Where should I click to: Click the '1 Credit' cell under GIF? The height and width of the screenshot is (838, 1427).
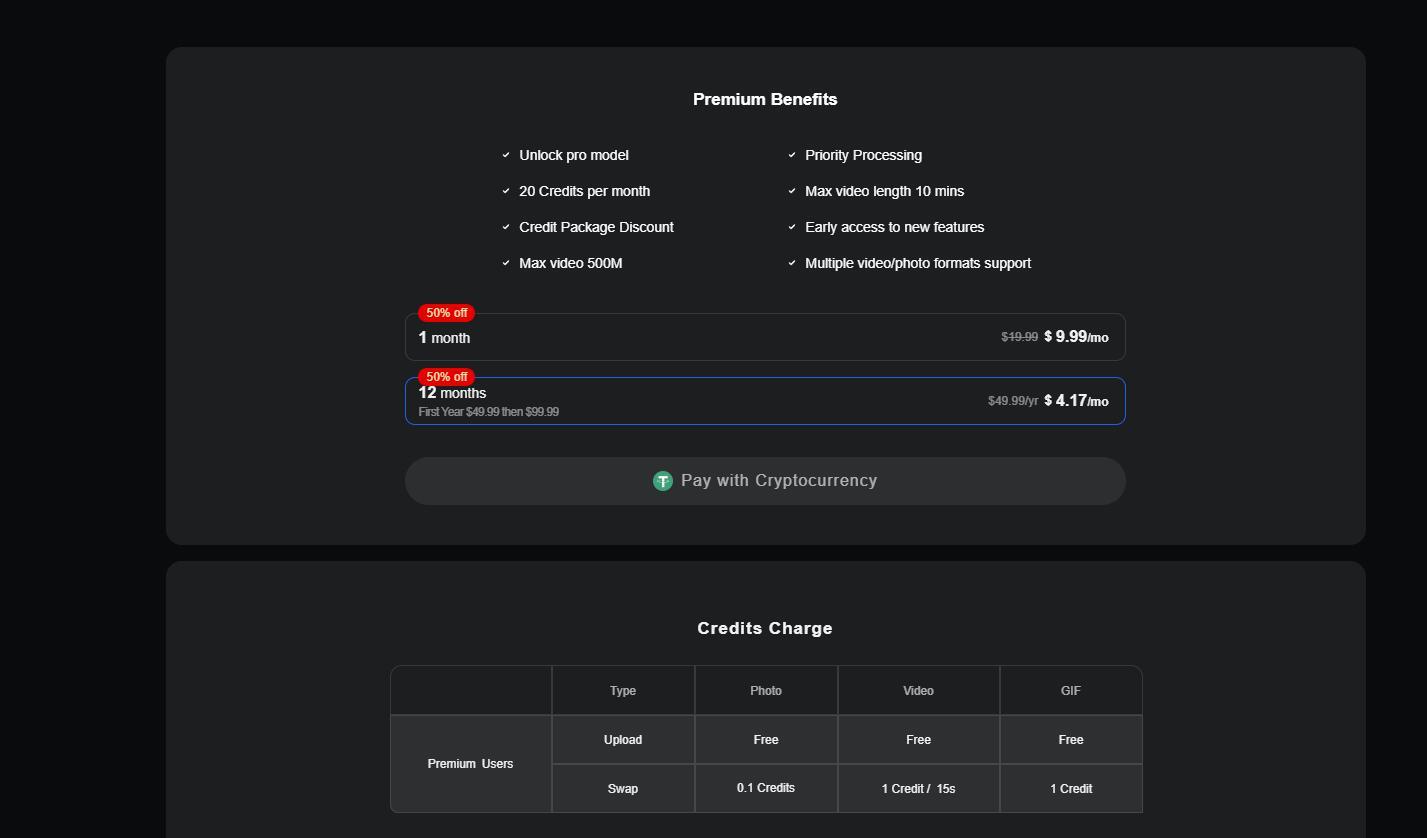[x=1071, y=788]
